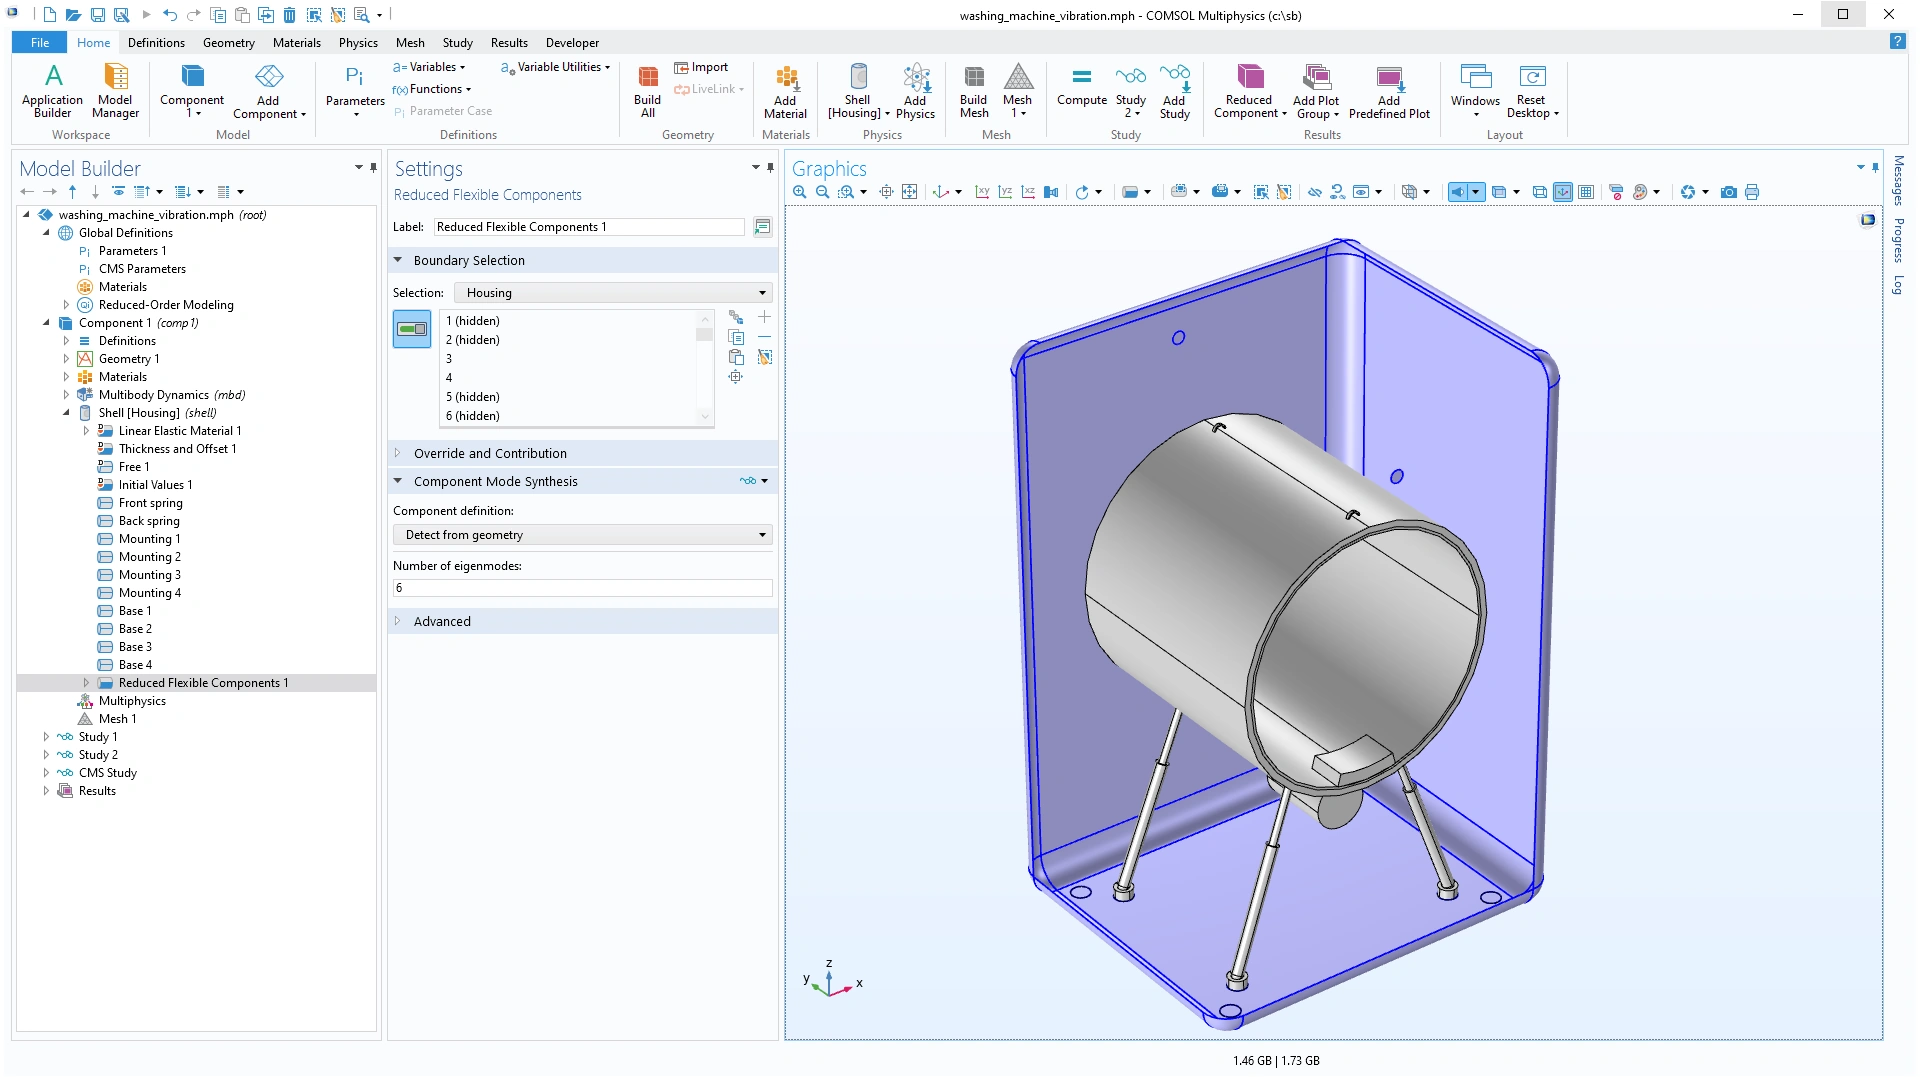Open the Component definition dropdown
The width and height of the screenshot is (1920, 1077).
point(583,535)
